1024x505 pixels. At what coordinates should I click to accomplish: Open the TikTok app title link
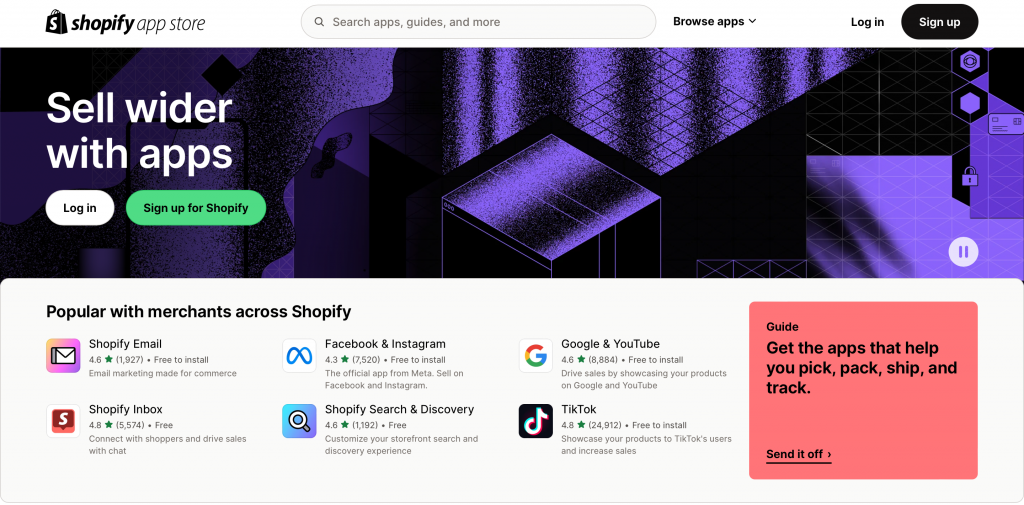point(579,409)
